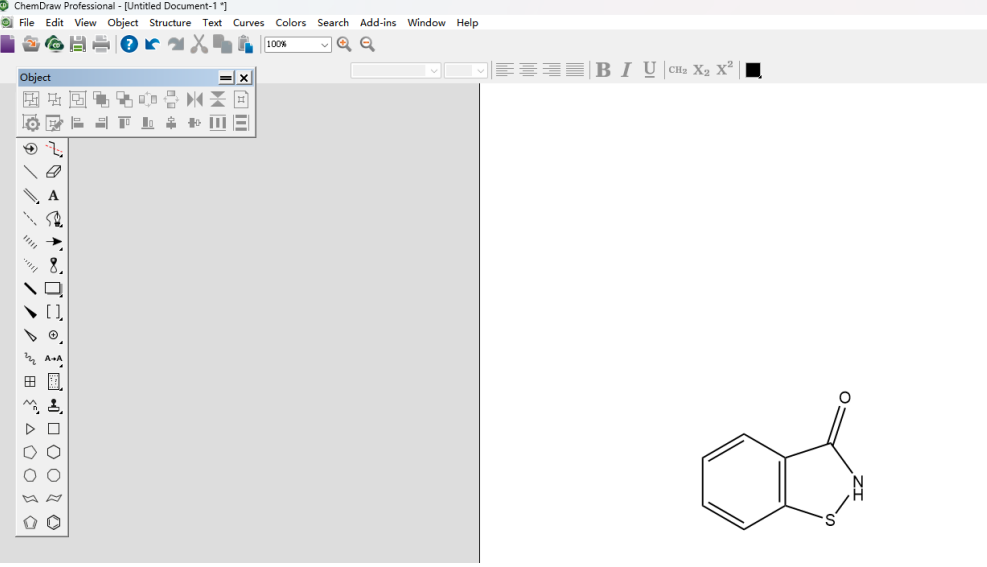The image size is (987, 567).
Task: Toggle Bold text formatting
Action: tap(603, 70)
